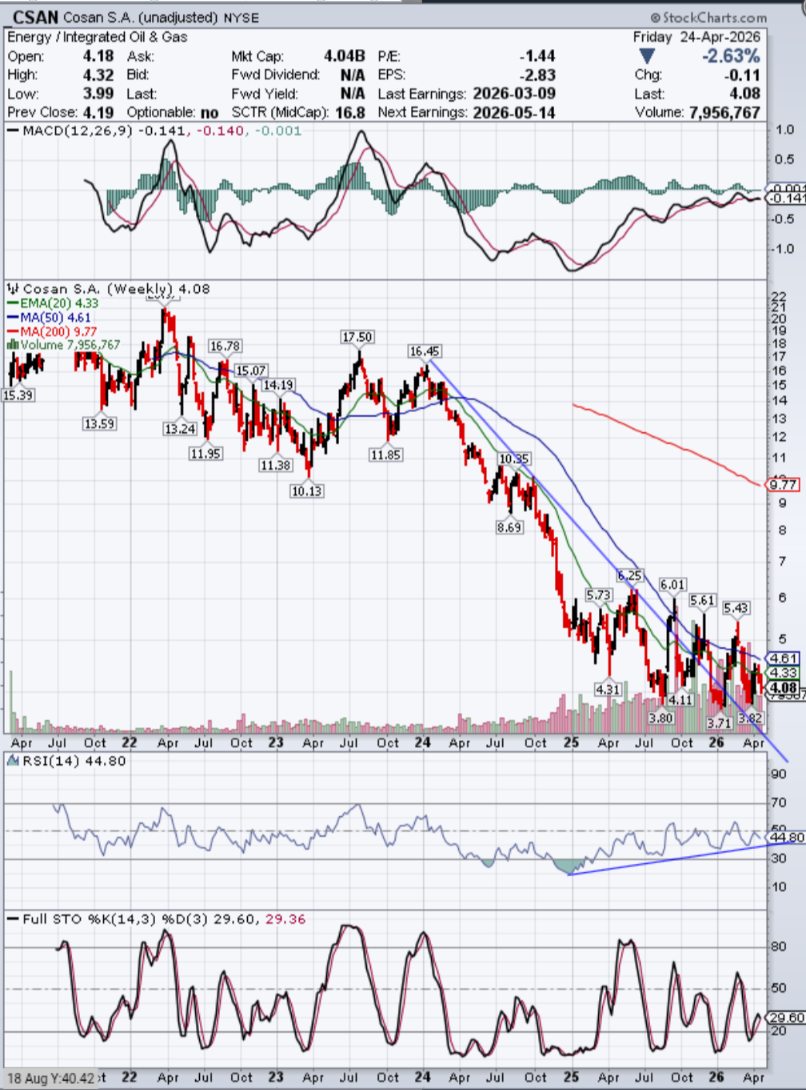806x1090 pixels.
Task: Click the Optionable value "no"
Action: pyautogui.click(x=209, y=113)
